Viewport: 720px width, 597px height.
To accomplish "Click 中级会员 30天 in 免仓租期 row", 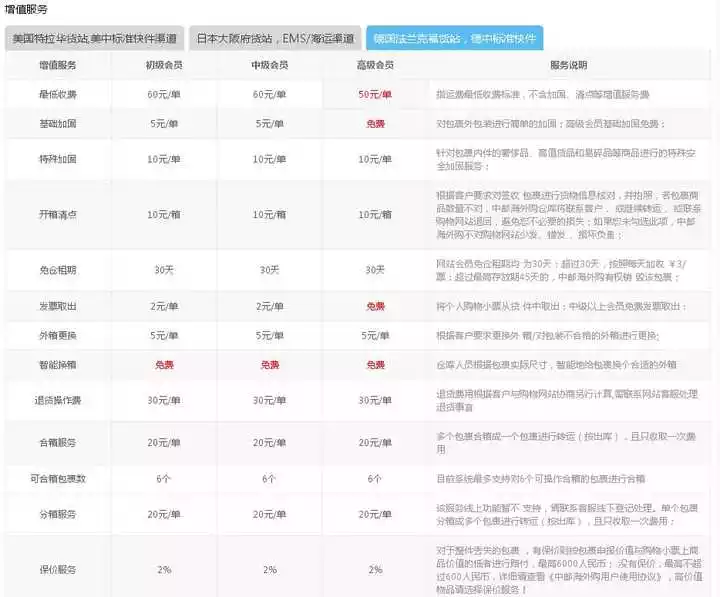I will (x=270, y=270).
